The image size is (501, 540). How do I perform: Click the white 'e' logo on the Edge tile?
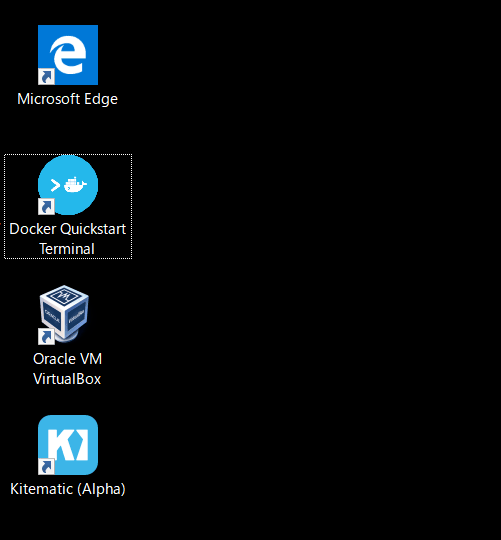pos(68,54)
